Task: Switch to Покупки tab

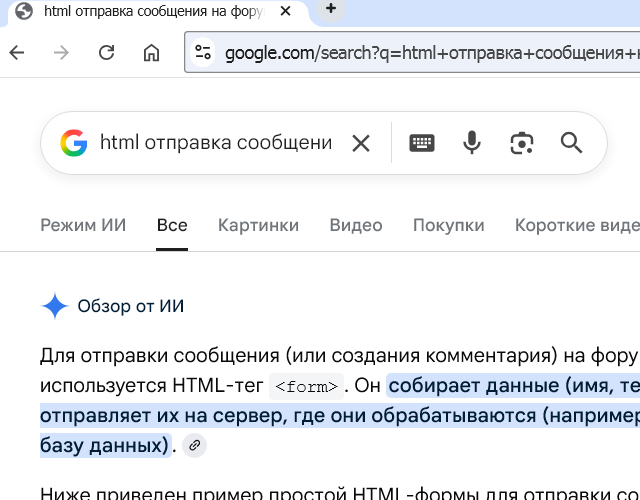Action: (449, 225)
